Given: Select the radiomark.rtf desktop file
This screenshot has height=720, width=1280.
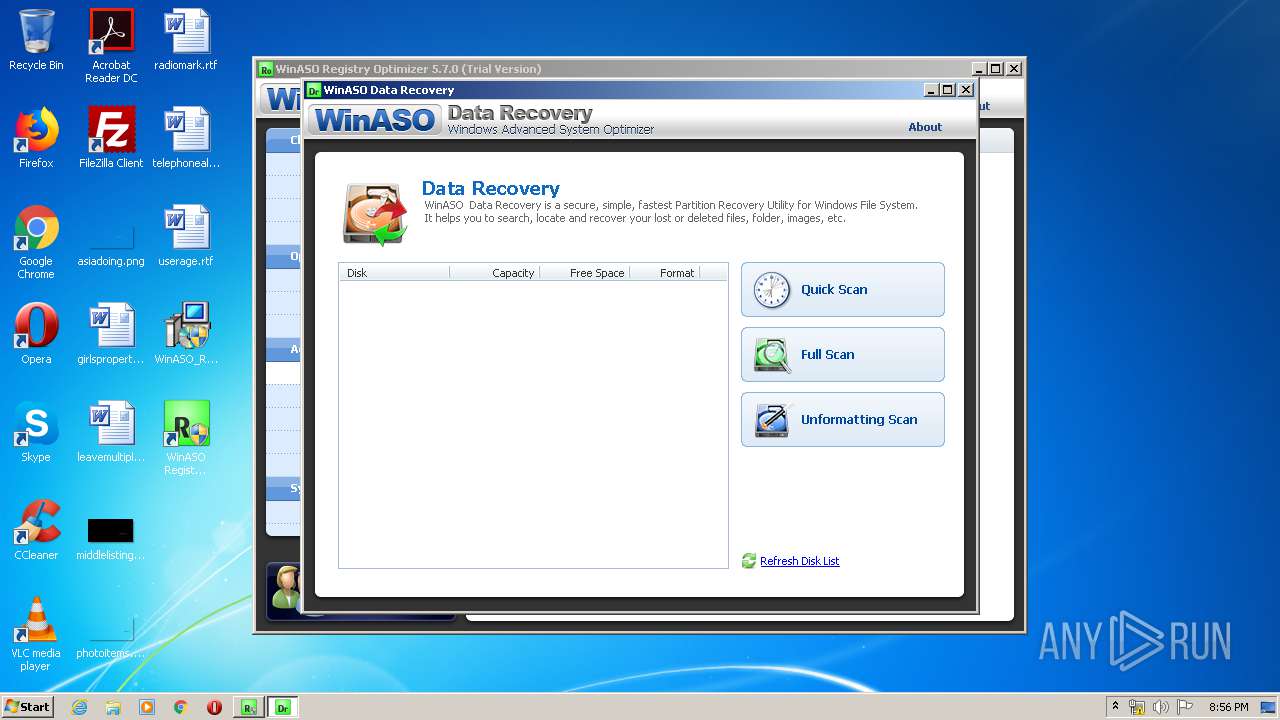Looking at the screenshot, I should [186, 40].
